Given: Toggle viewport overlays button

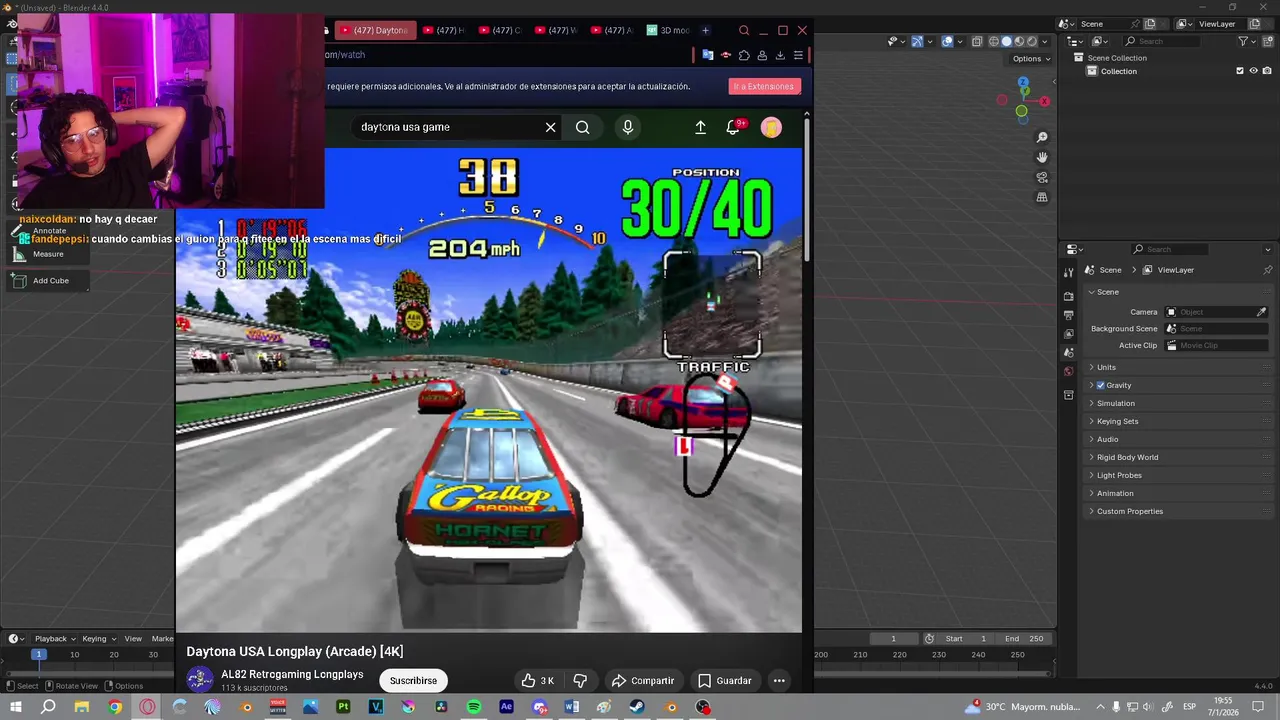Looking at the screenshot, I should pos(947,41).
